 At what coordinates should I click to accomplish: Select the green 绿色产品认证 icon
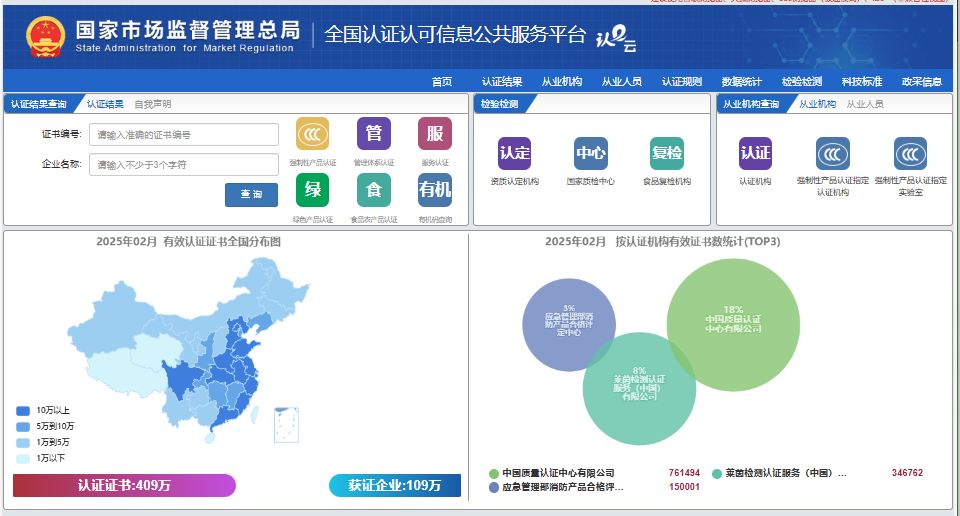click(x=312, y=190)
